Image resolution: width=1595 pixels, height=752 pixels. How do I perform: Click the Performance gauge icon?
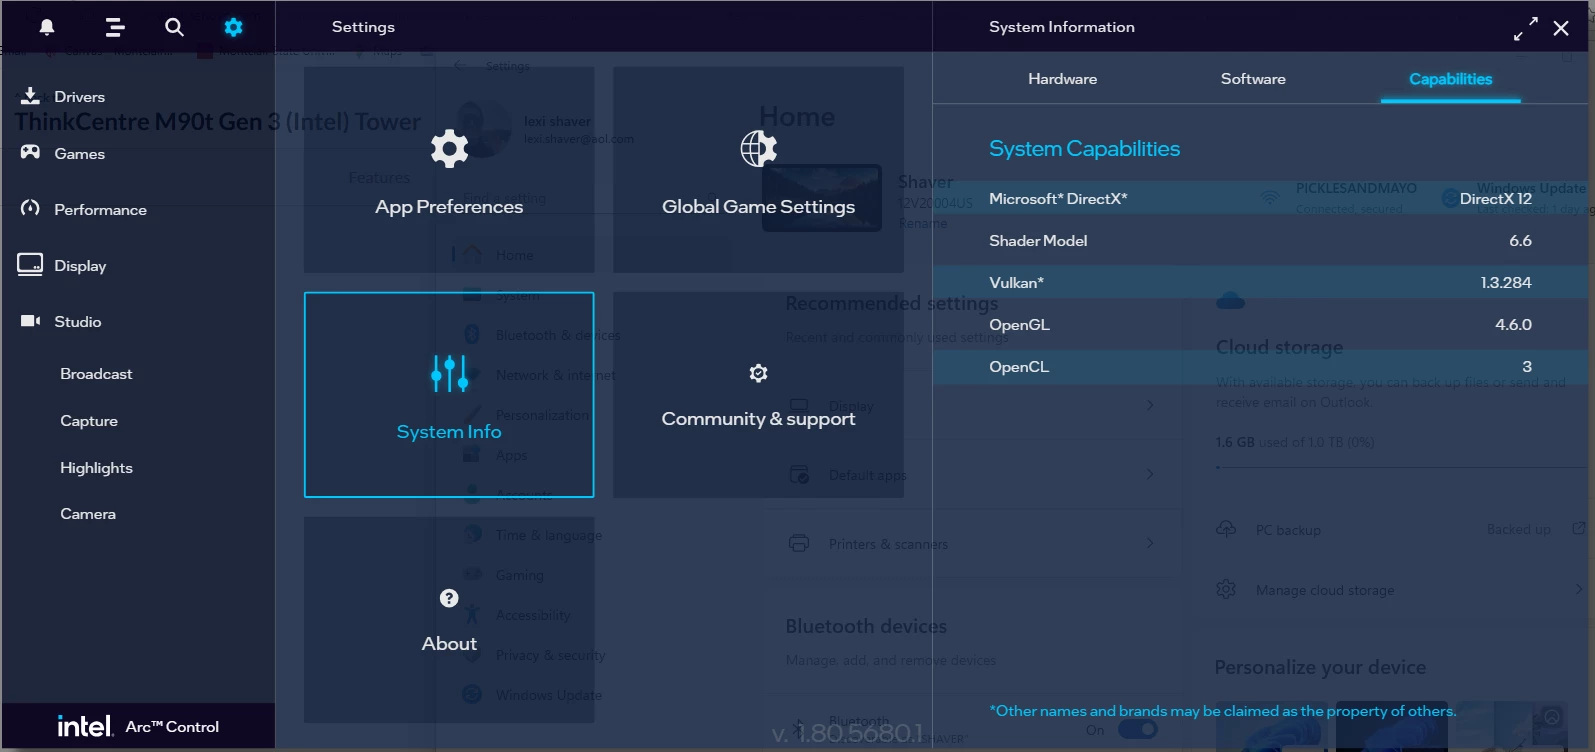coord(31,208)
